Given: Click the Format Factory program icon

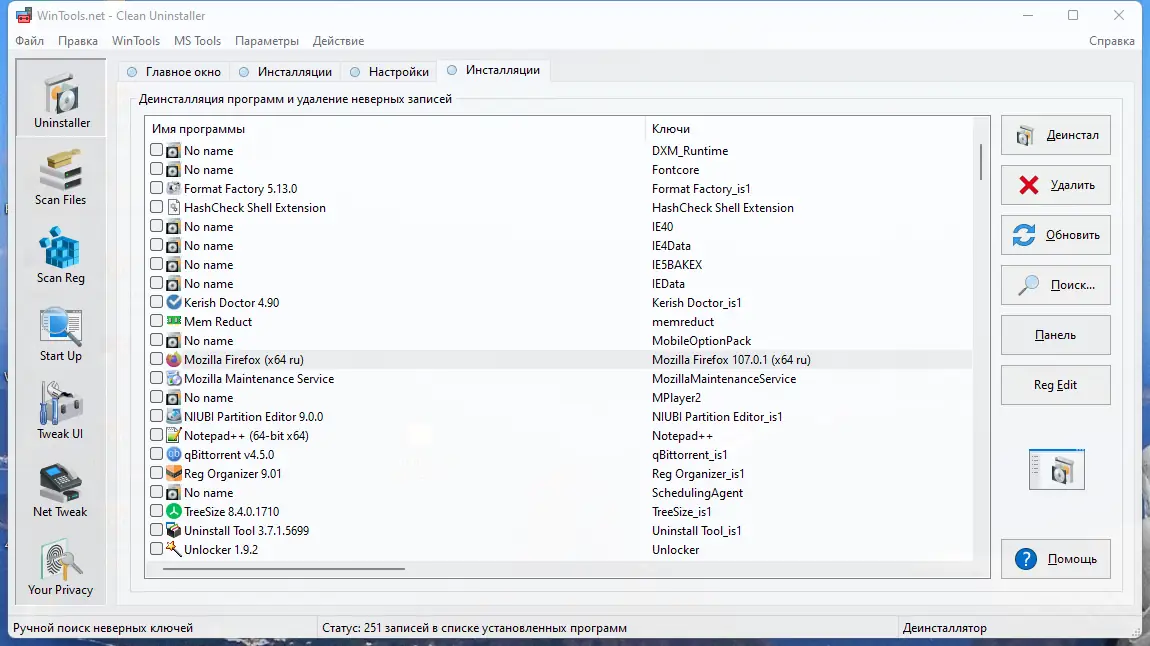Looking at the screenshot, I should pos(173,188).
